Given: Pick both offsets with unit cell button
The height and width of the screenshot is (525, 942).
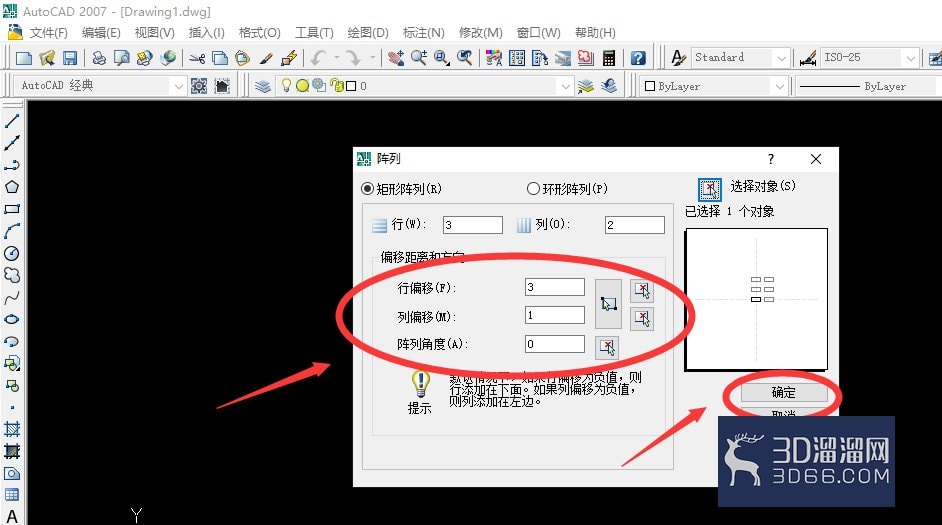Looking at the screenshot, I should 608,304.
